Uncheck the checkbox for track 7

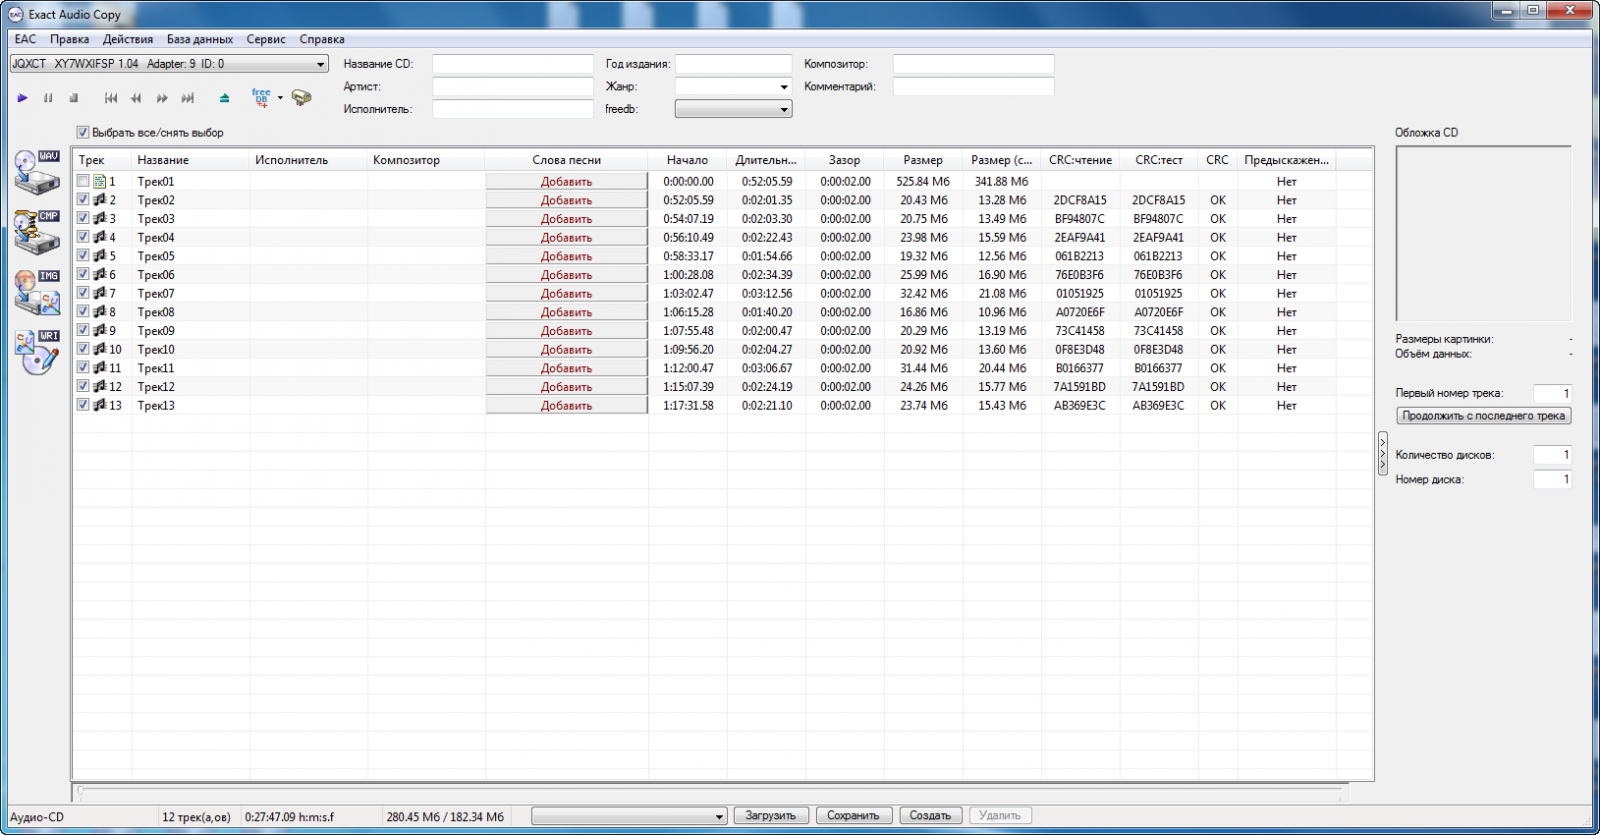tap(83, 293)
